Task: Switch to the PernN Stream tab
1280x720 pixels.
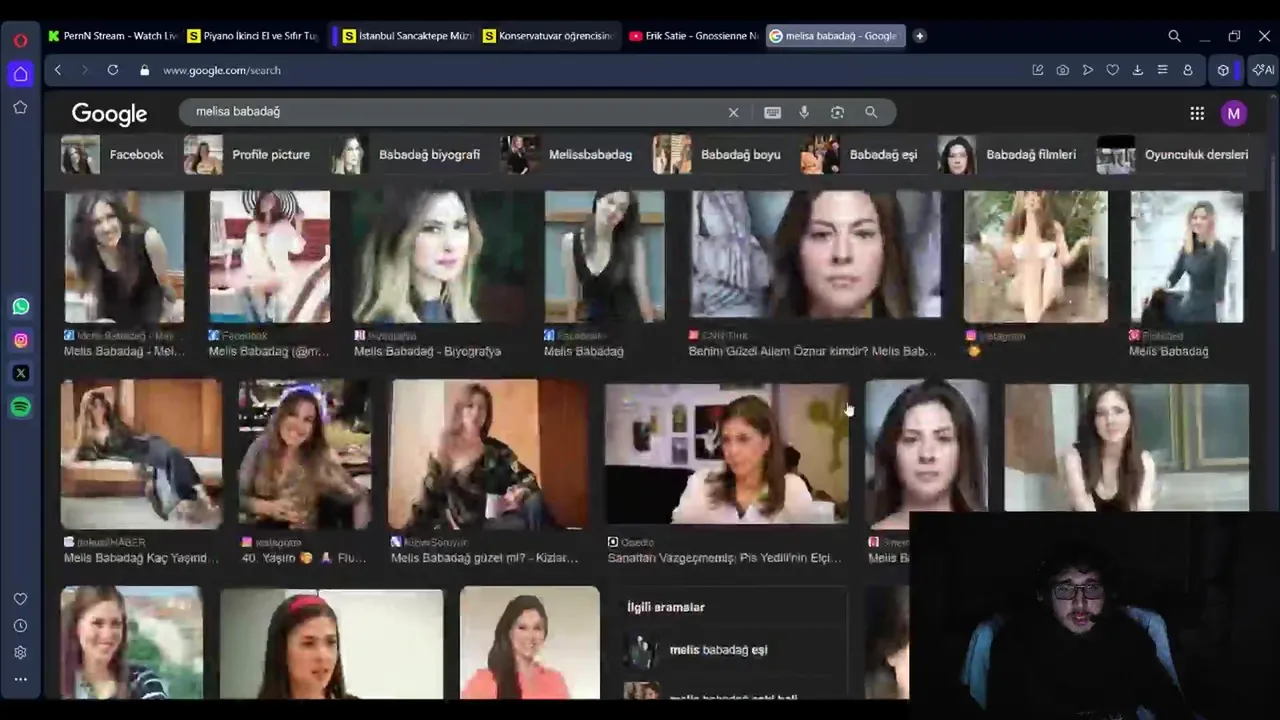Action: coord(111,36)
